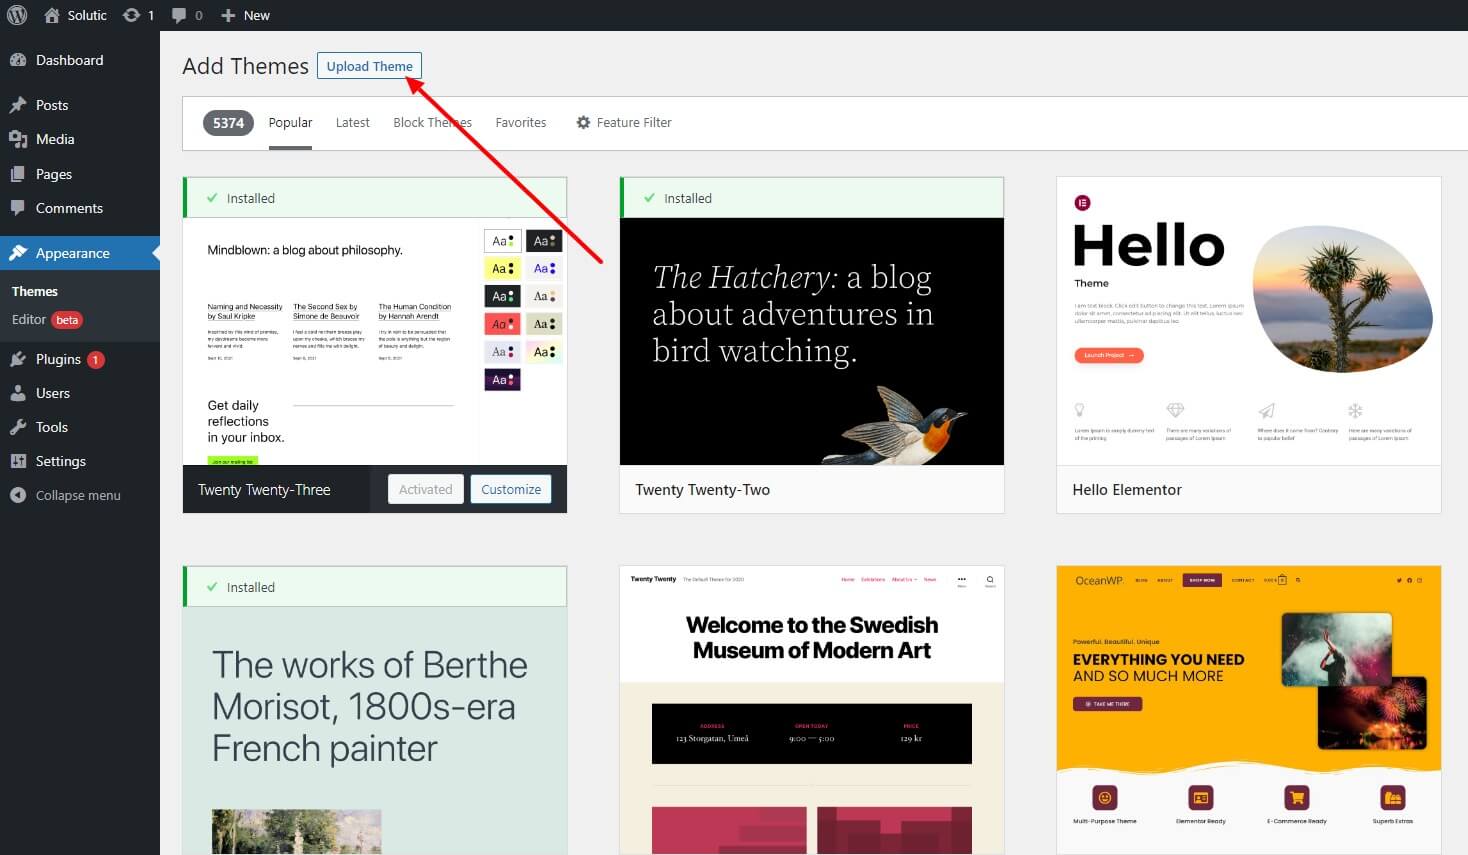This screenshot has width=1468, height=855.
Task: Click the Feature Filter gear icon
Action: tap(583, 122)
